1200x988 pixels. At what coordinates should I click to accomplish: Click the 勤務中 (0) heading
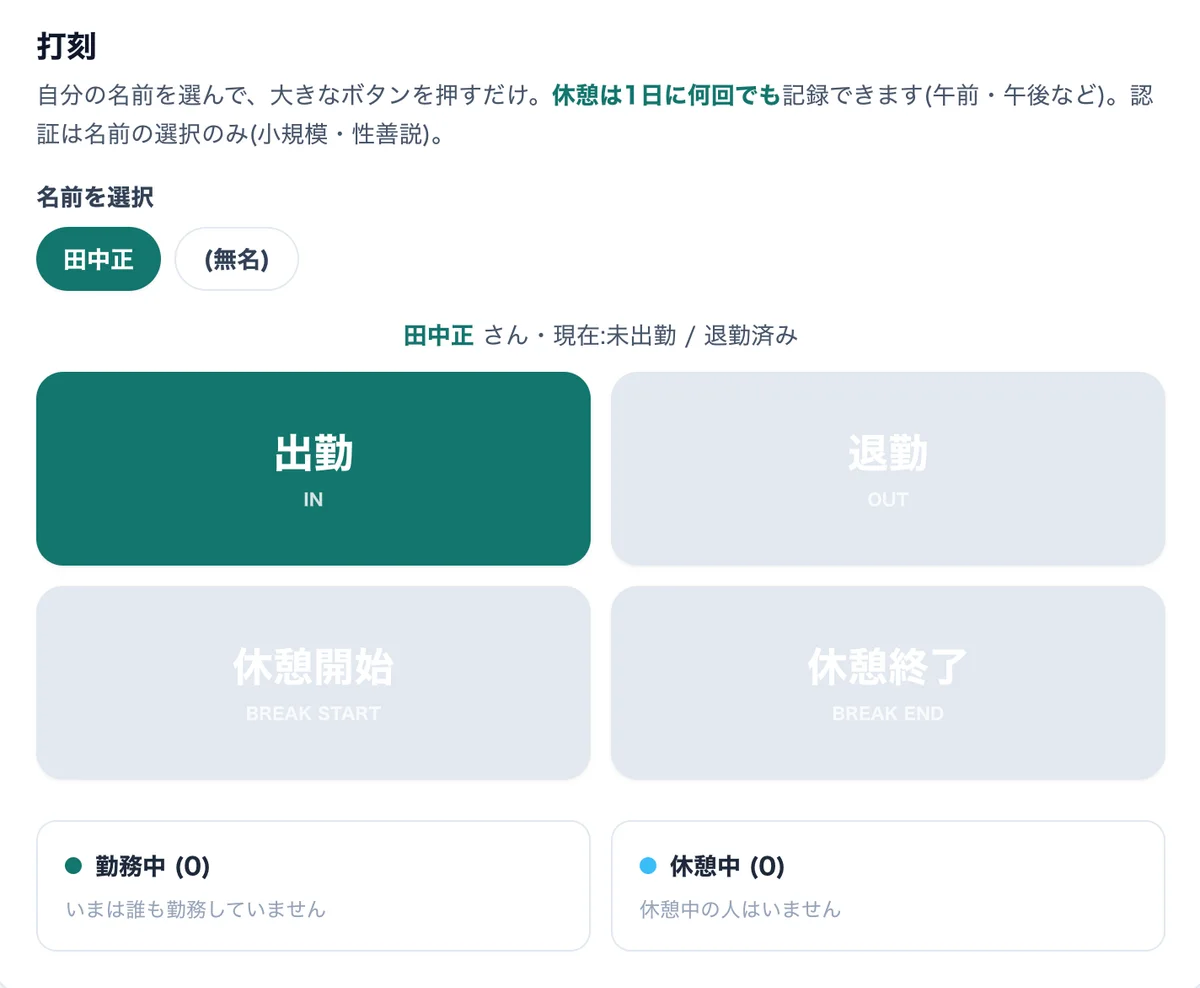click(152, 866)
